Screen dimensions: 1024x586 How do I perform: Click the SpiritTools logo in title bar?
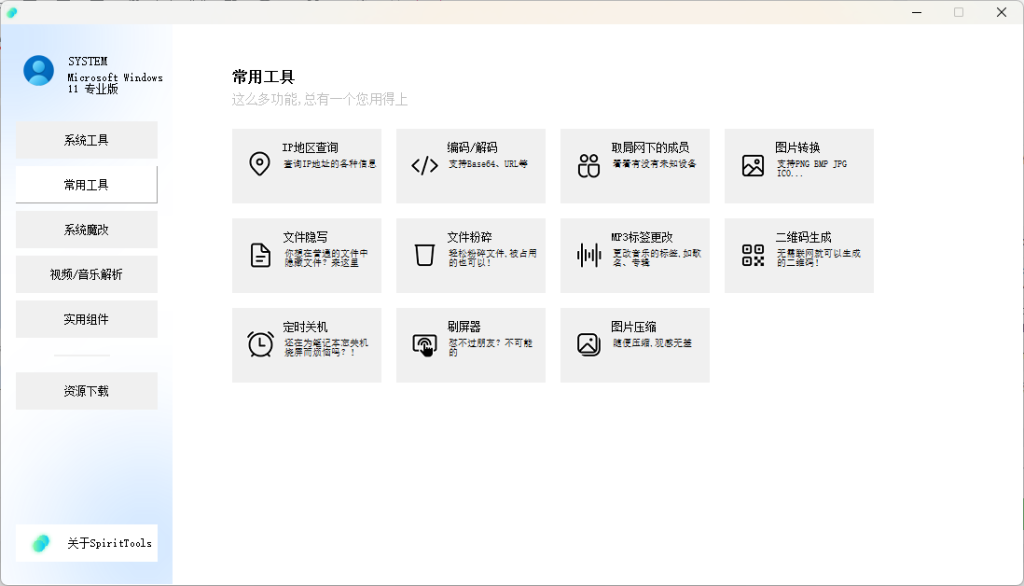pyautogui.click(x=12, y=12)
